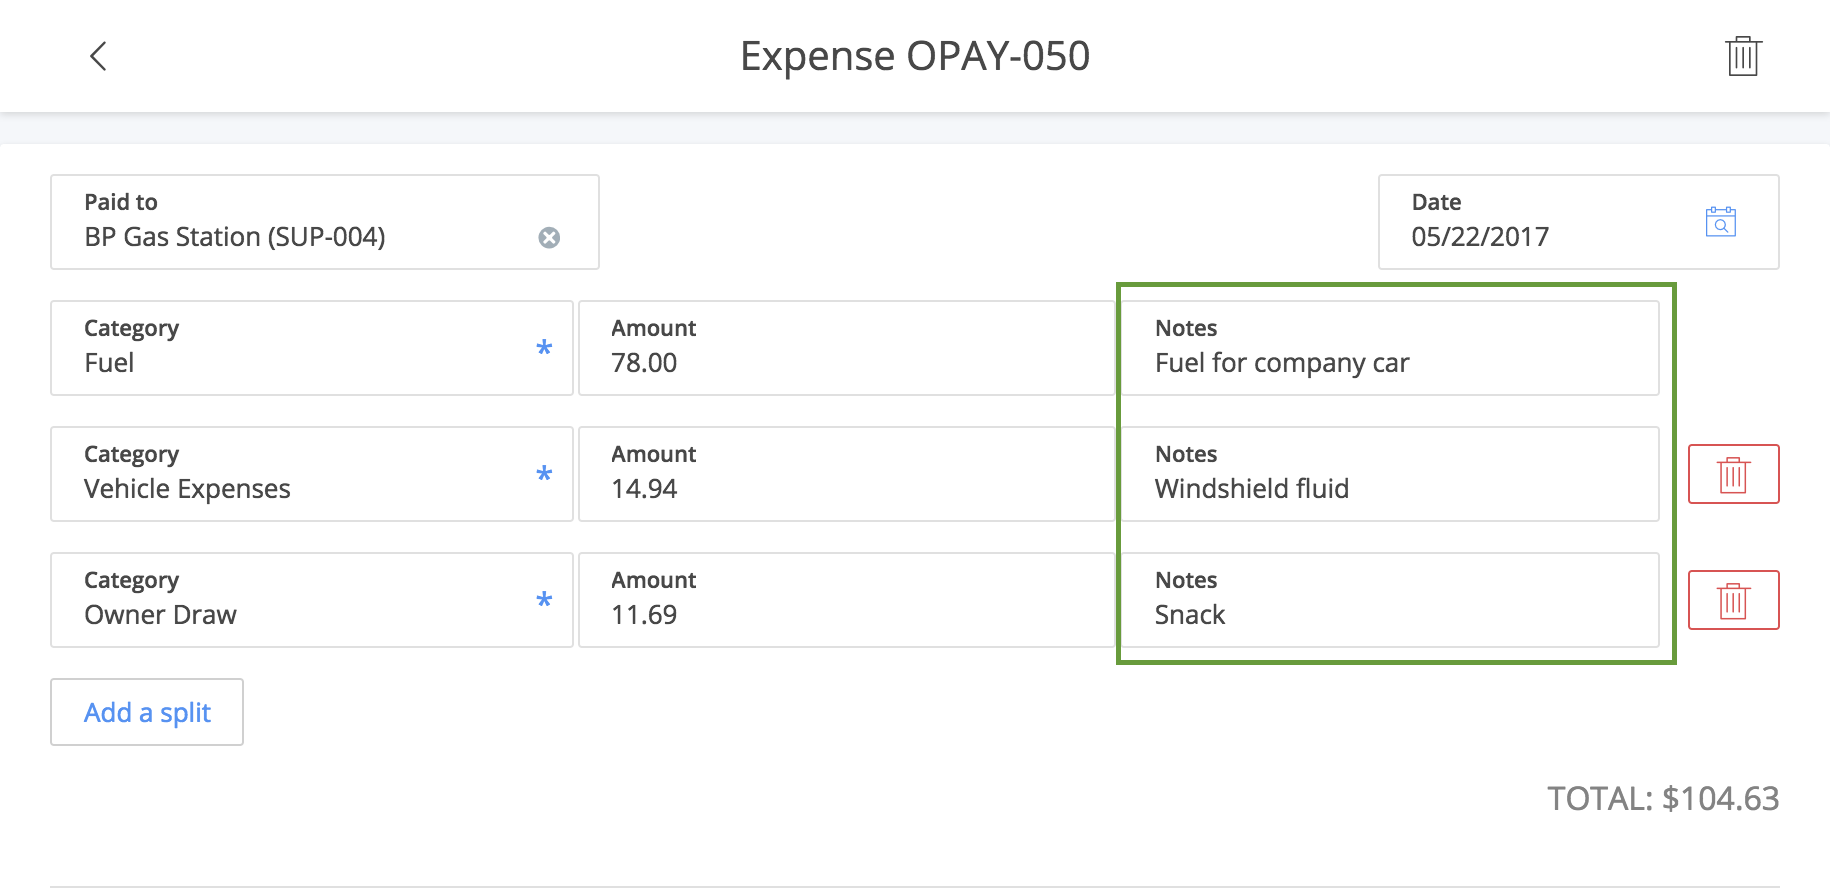Viewport: 1830px width, 892px height.
Task: Edit the Paid to supplier field
Action: pos(325,222)
